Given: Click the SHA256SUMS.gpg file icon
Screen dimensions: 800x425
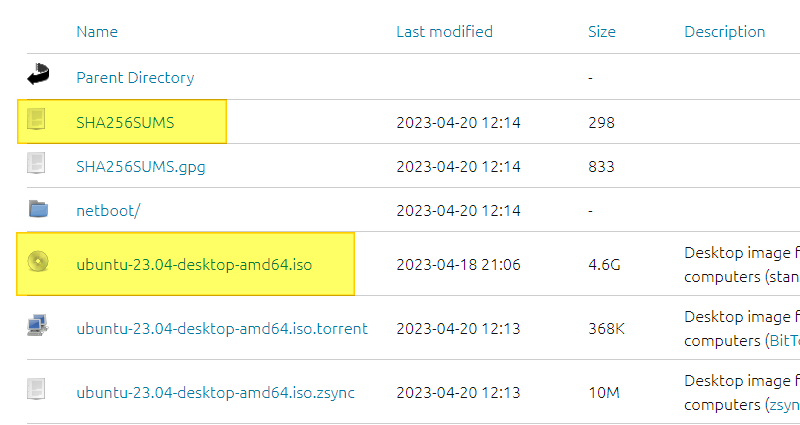Looking at the screenshot, I should (37, 165).
